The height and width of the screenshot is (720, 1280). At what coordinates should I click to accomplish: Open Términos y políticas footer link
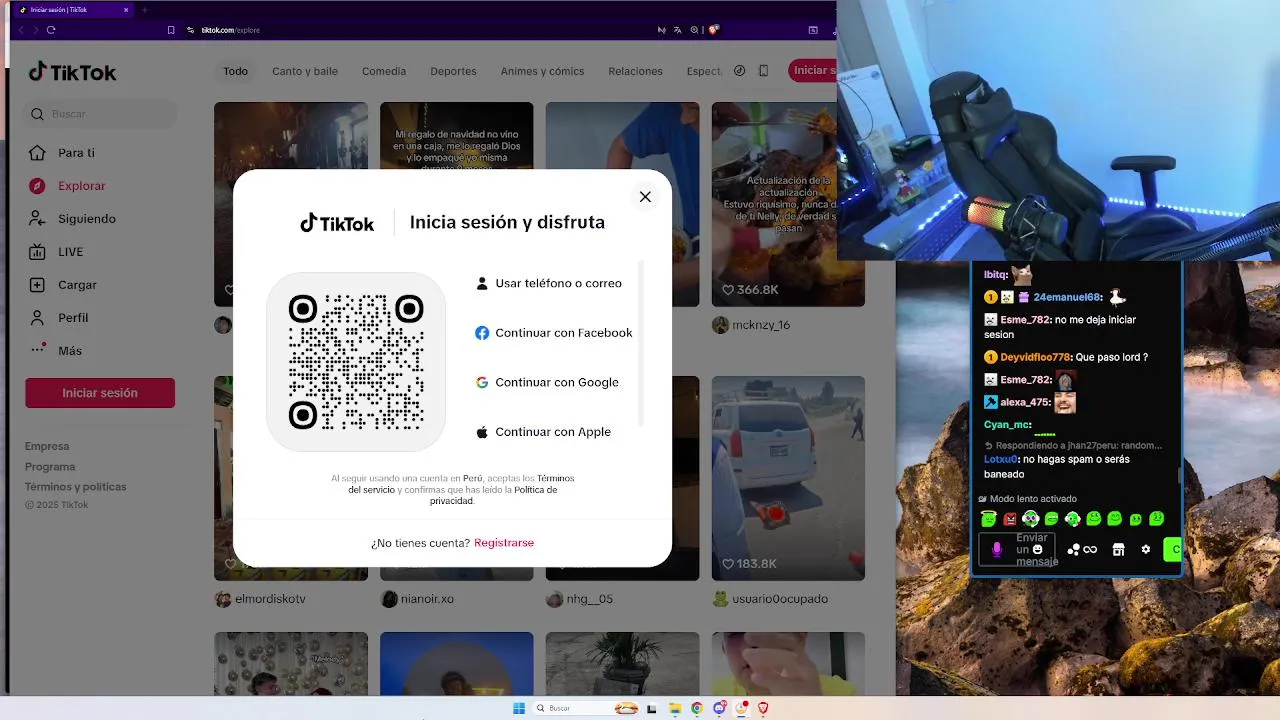[76, 487]
